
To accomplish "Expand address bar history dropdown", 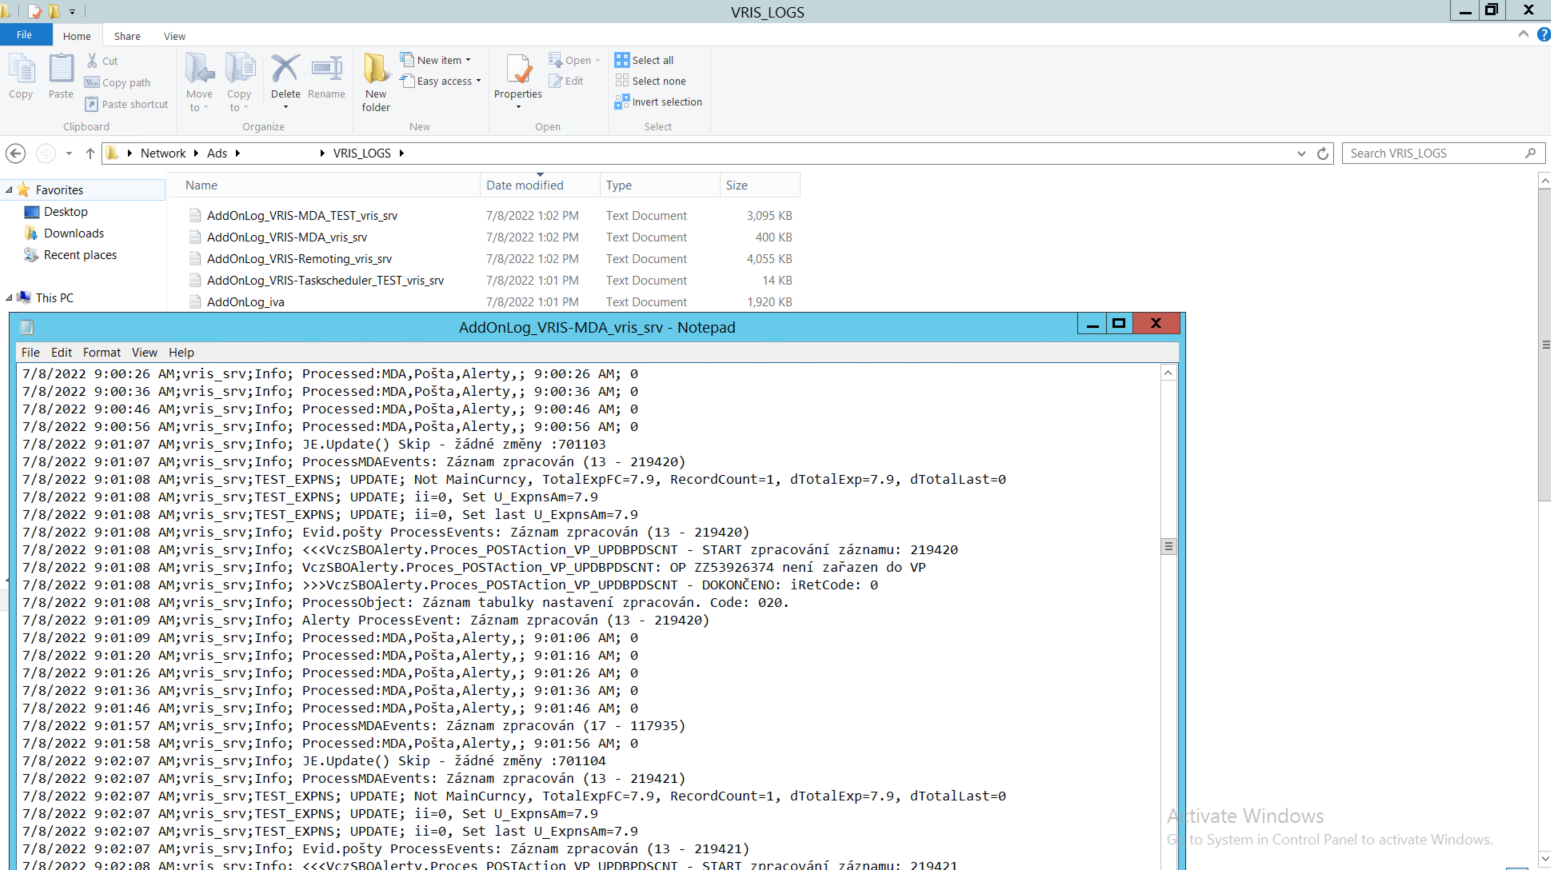I will click(1301, 153).
